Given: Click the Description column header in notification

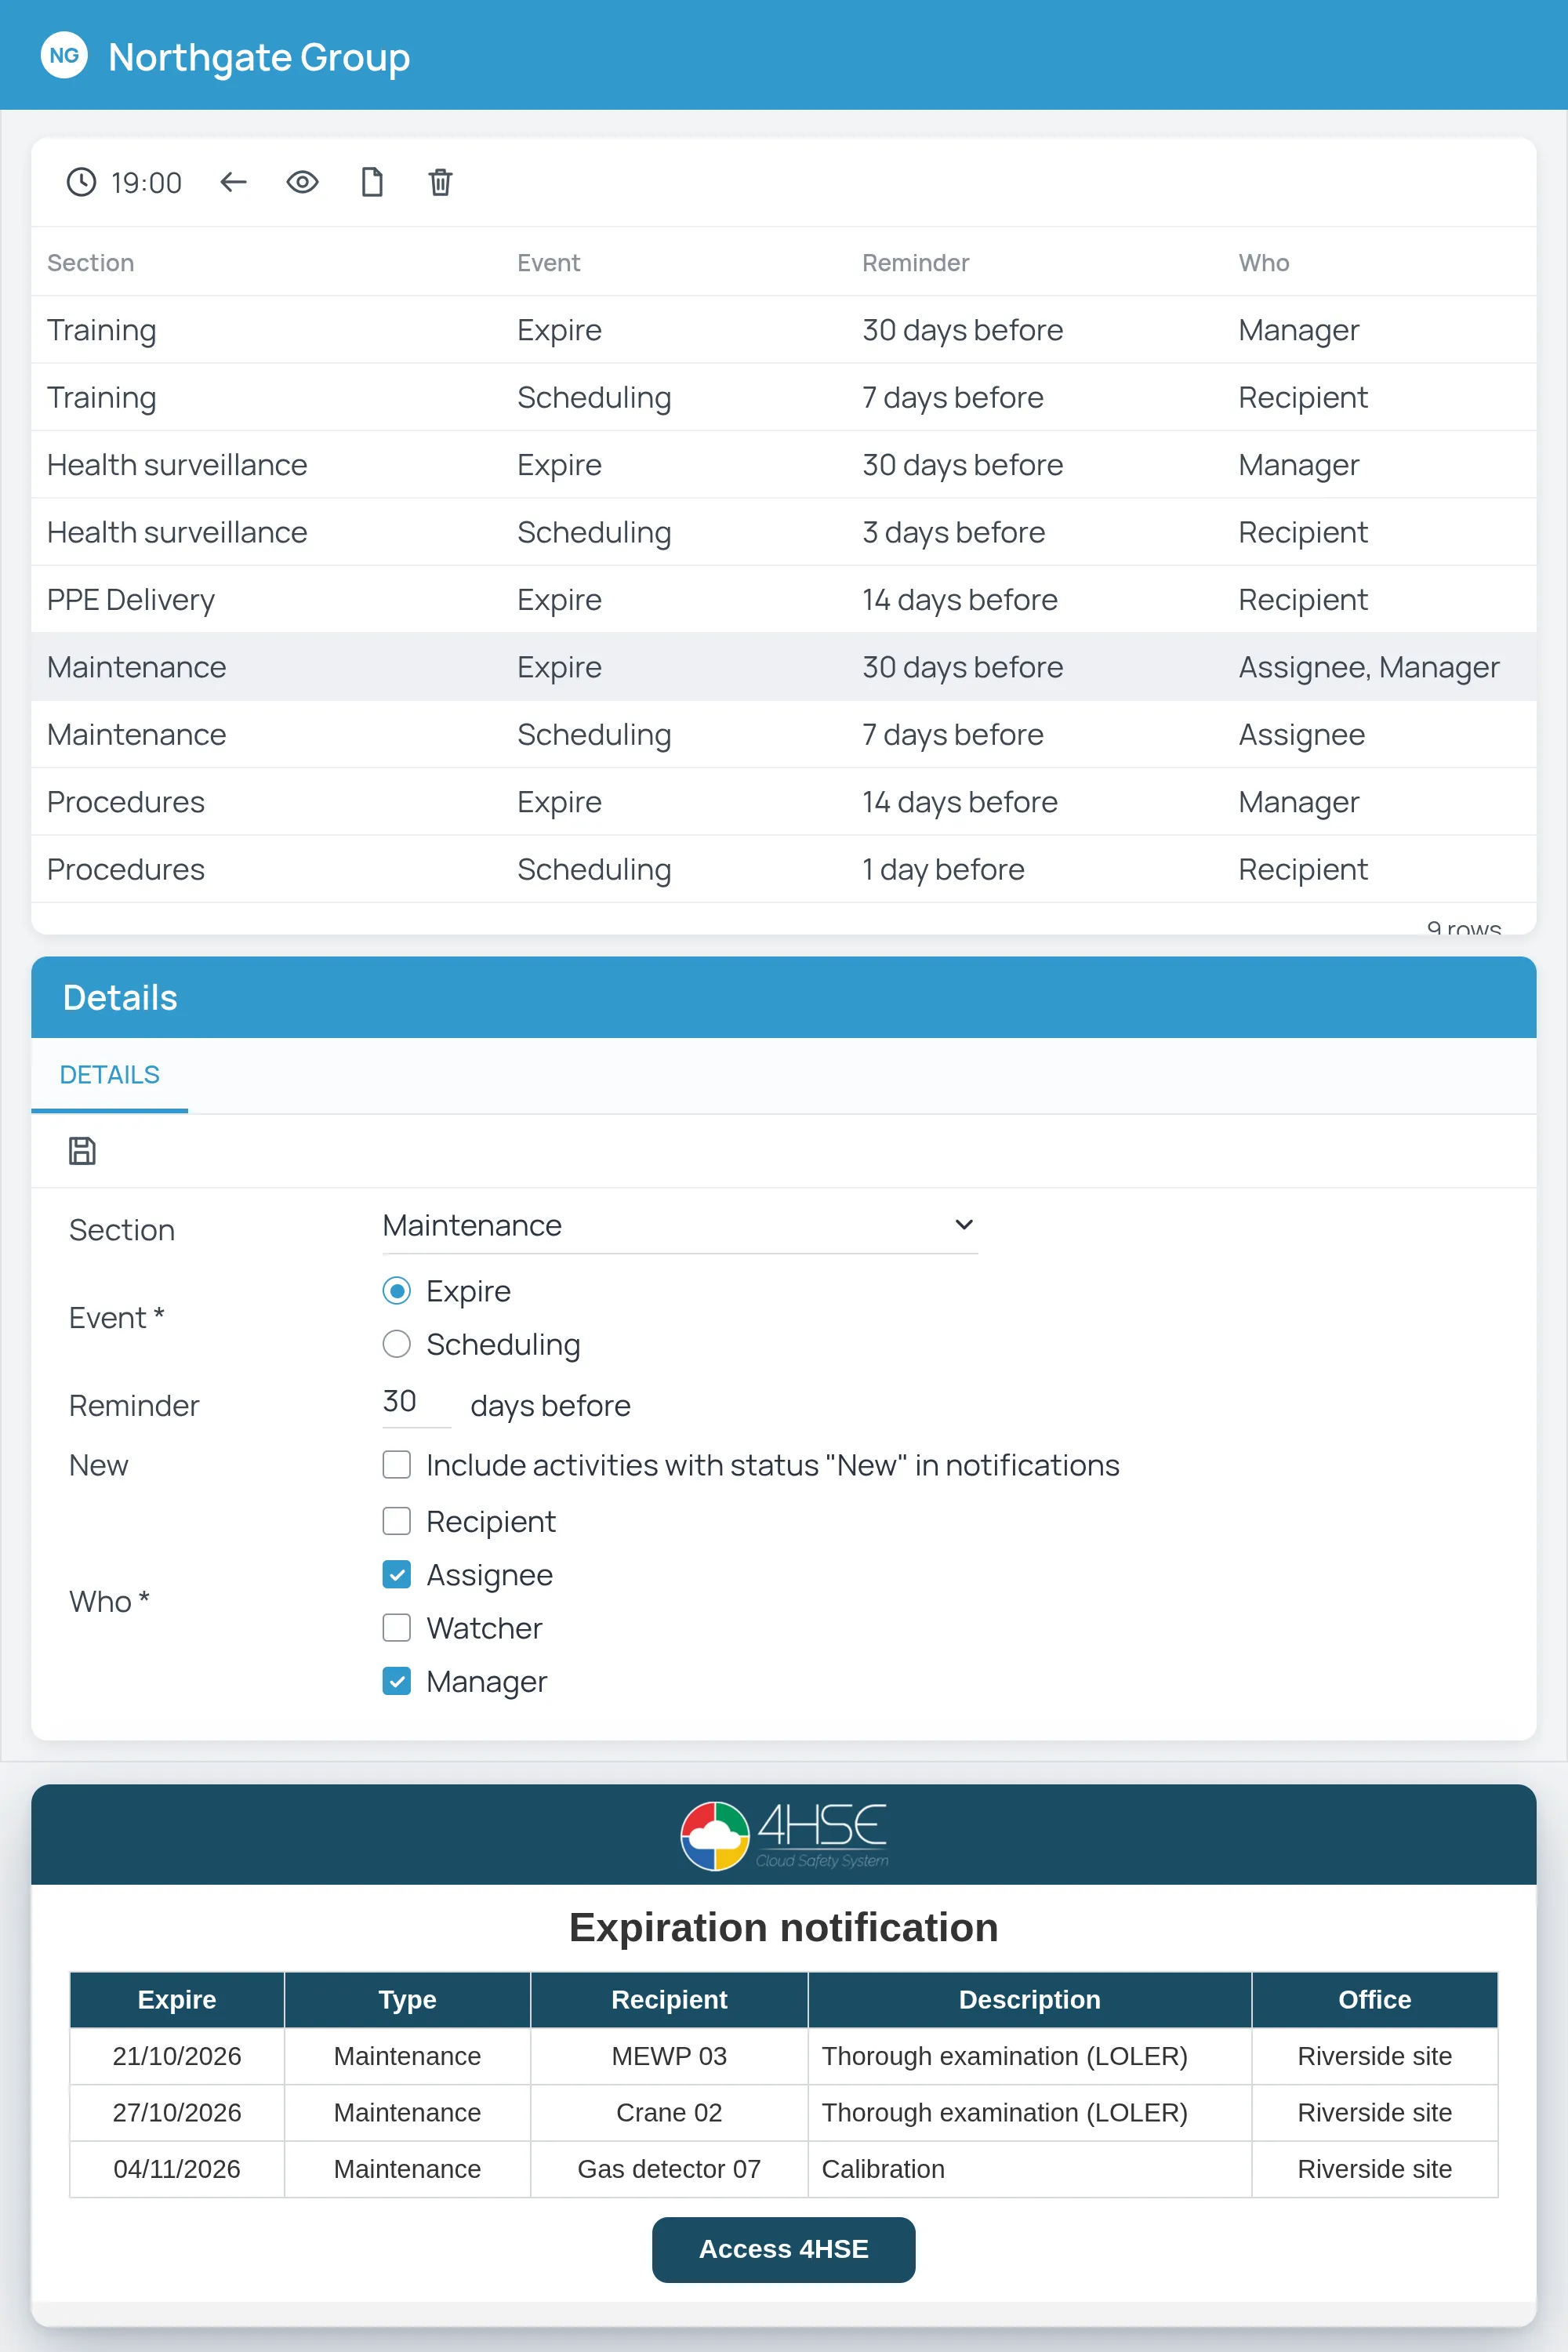Looking at the screenshot, I should point(1030,2000).
